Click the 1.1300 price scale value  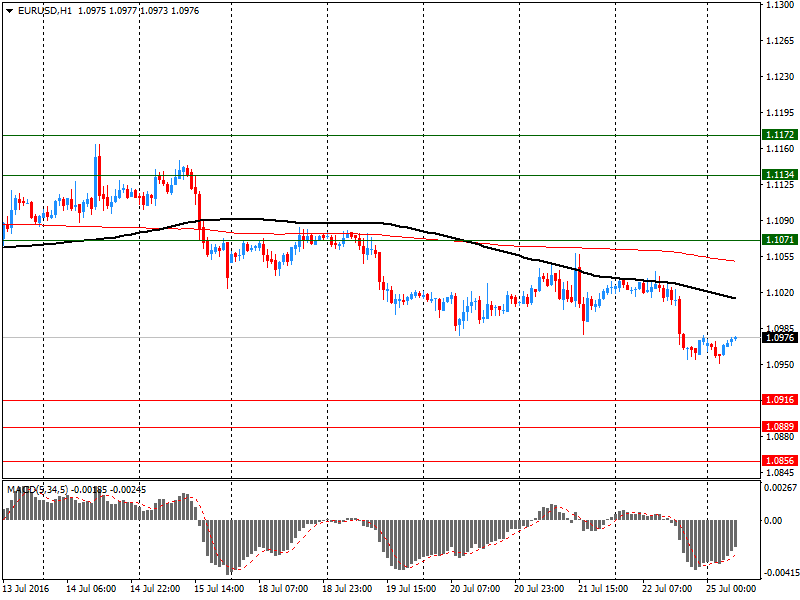[x=780, y=5]
